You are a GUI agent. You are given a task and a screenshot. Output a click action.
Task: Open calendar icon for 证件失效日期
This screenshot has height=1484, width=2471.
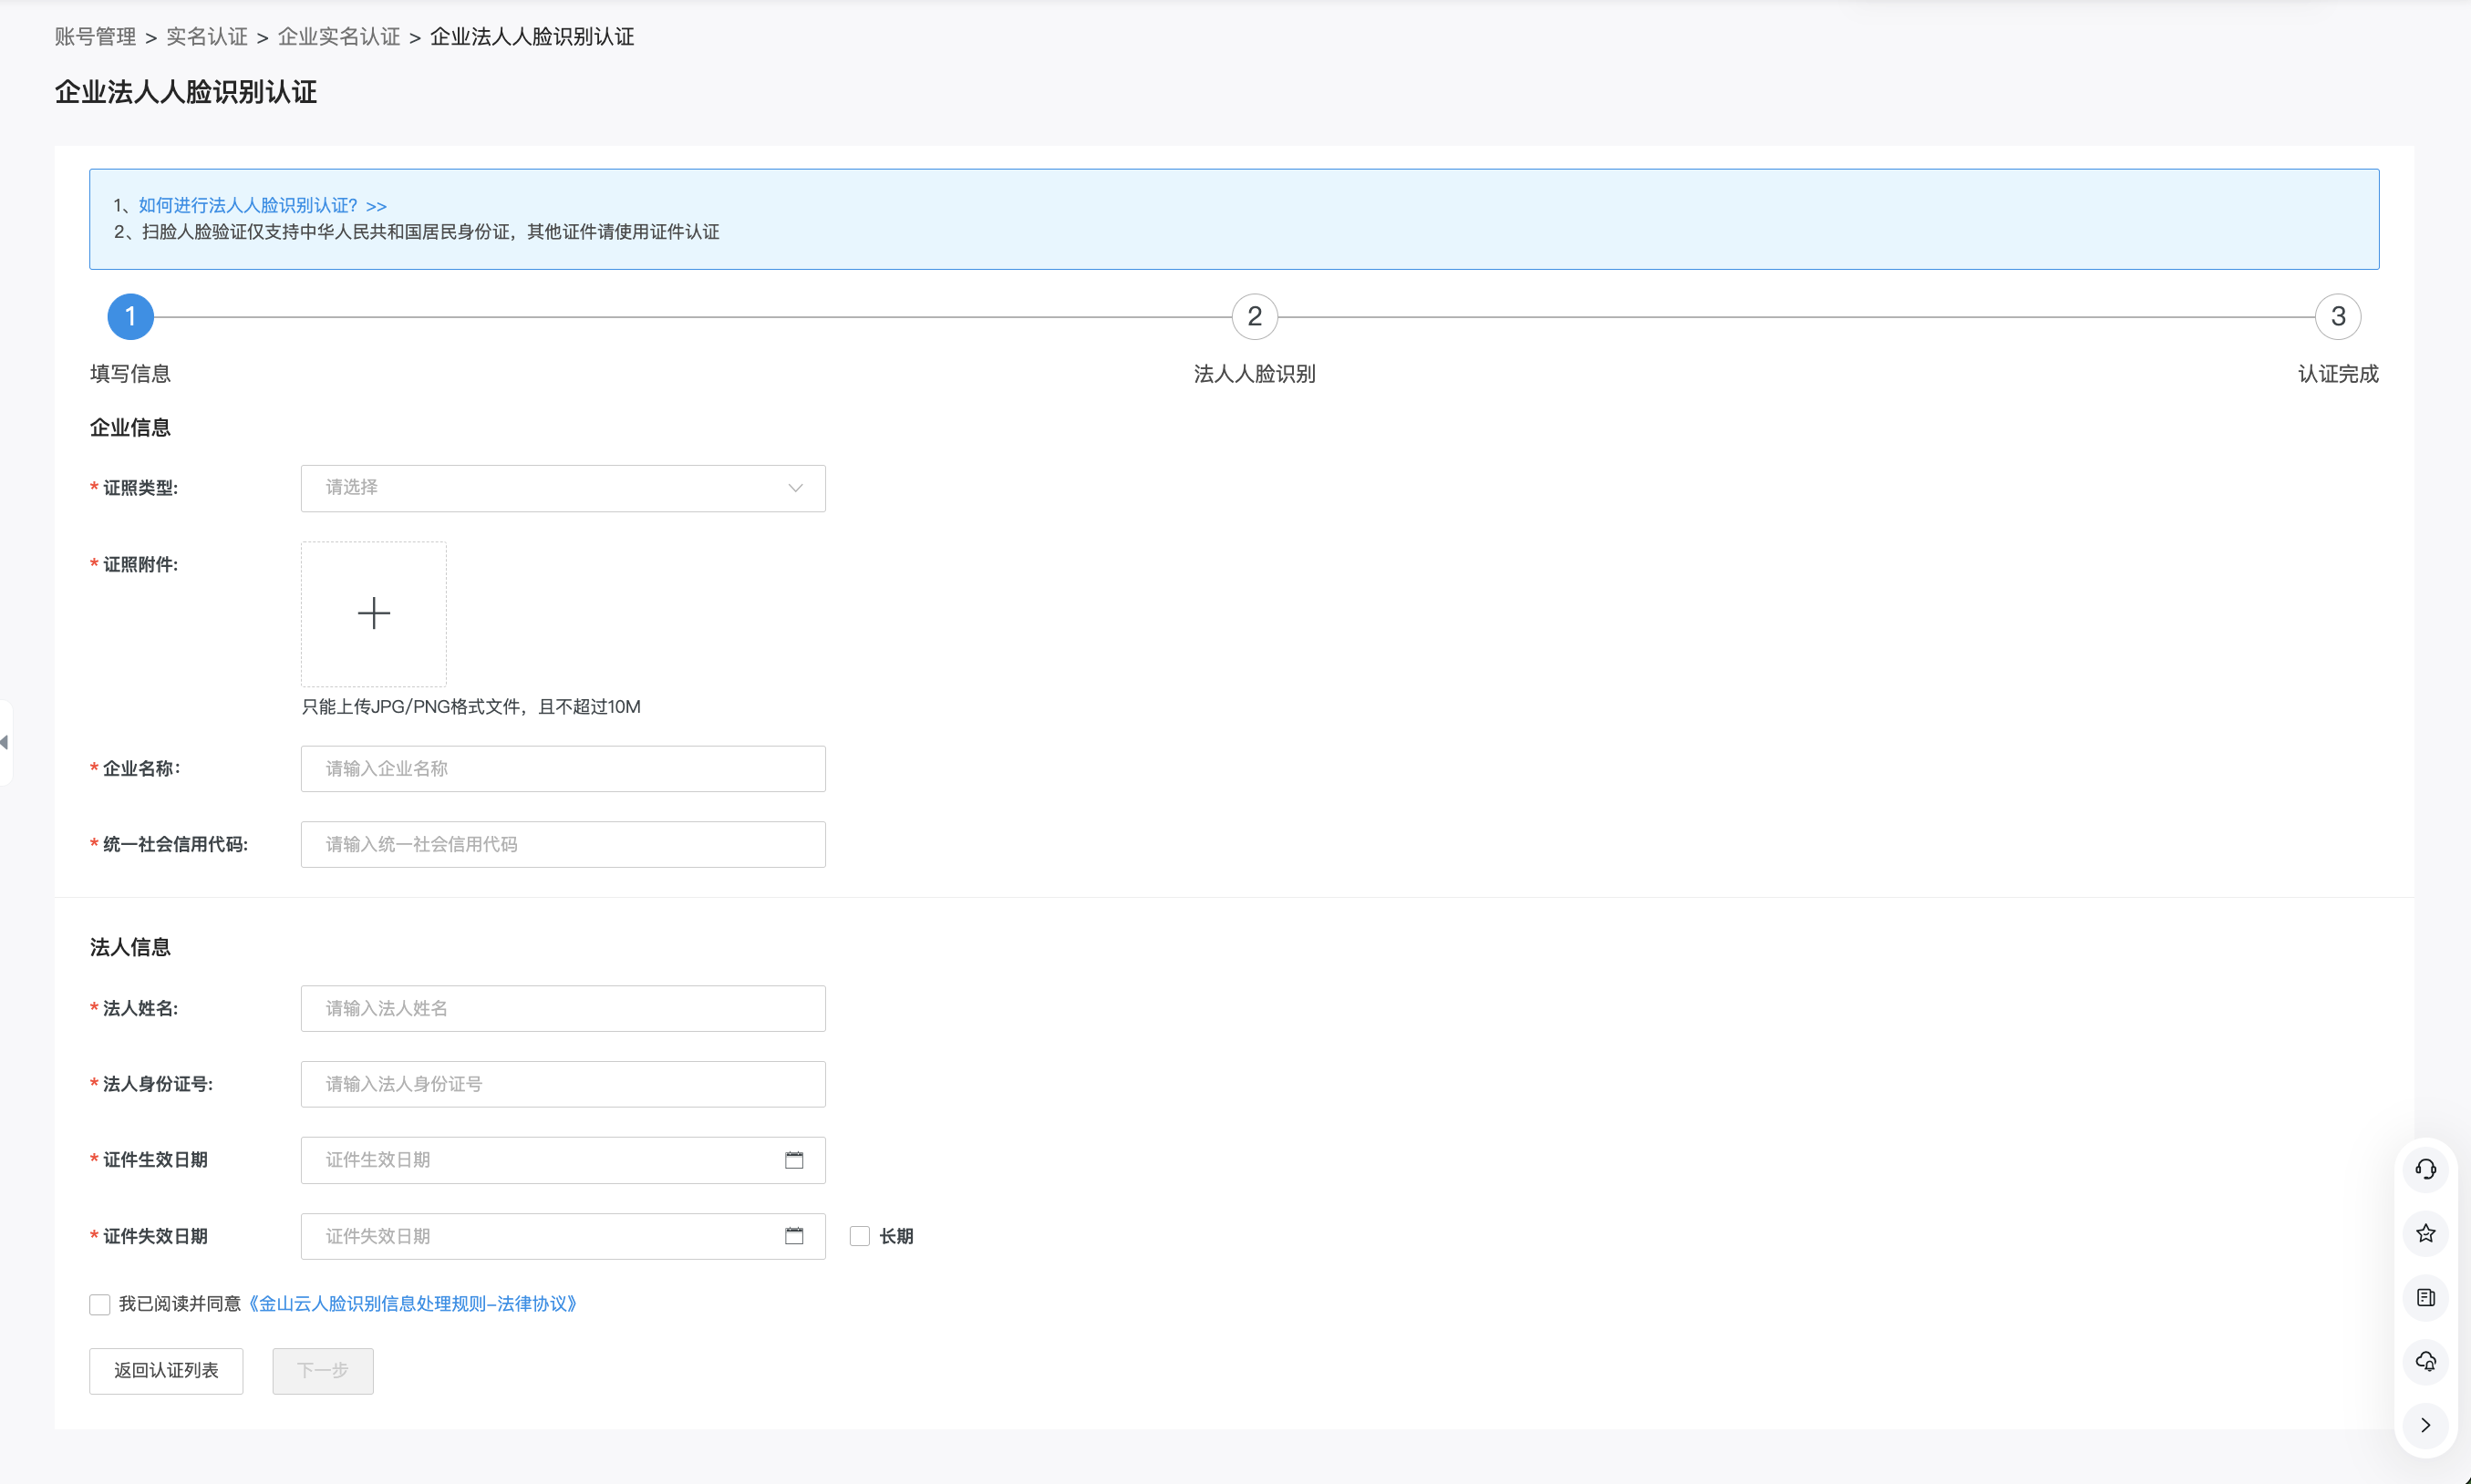tap(794, 1236)
